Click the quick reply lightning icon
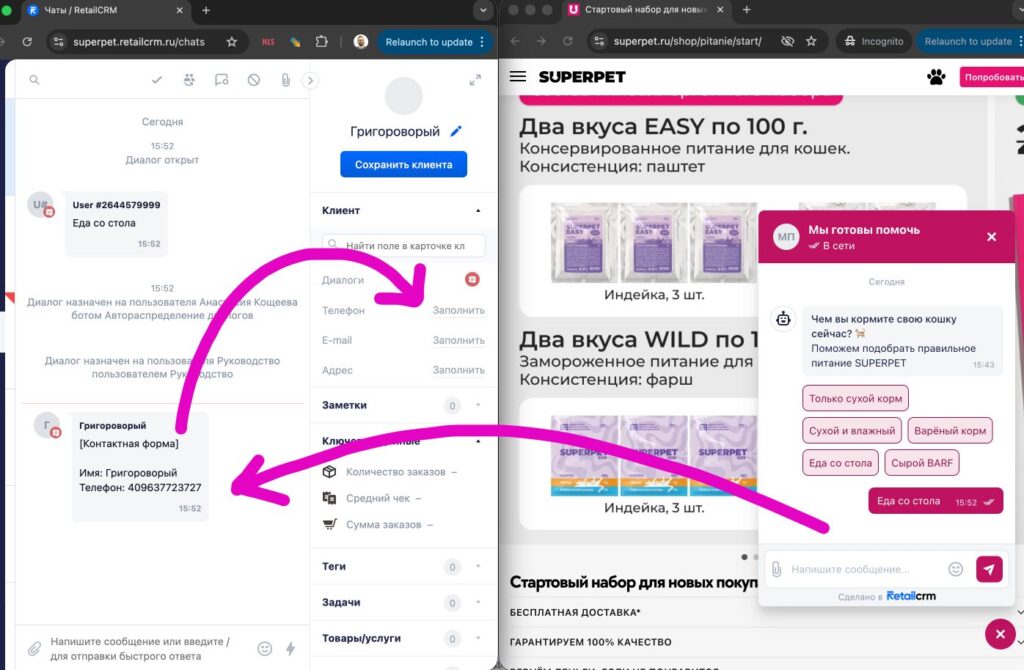 (291, 648)
